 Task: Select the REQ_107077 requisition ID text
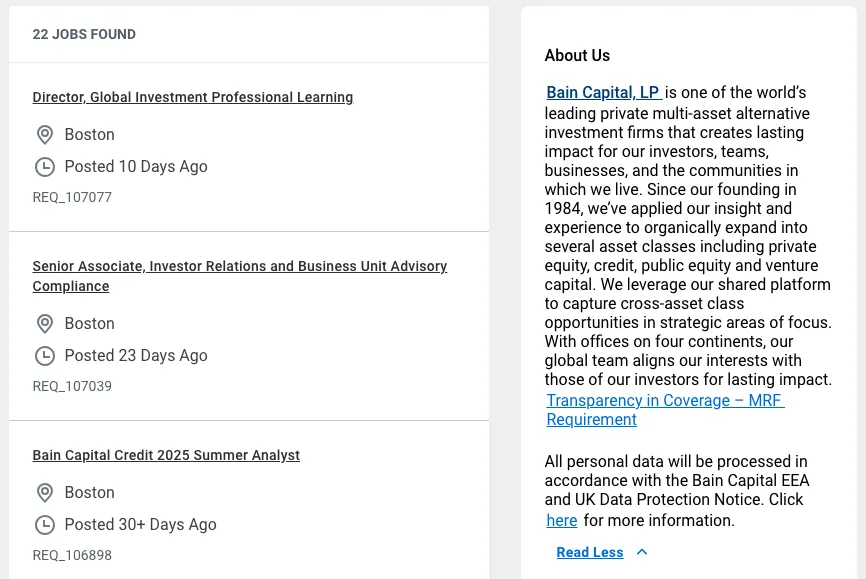point(72,197)
